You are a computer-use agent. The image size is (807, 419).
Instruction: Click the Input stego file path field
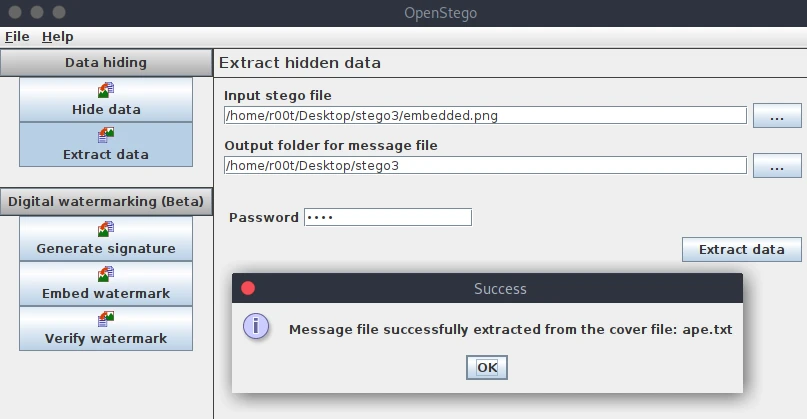pyautogui.click(x=485, y=115)
